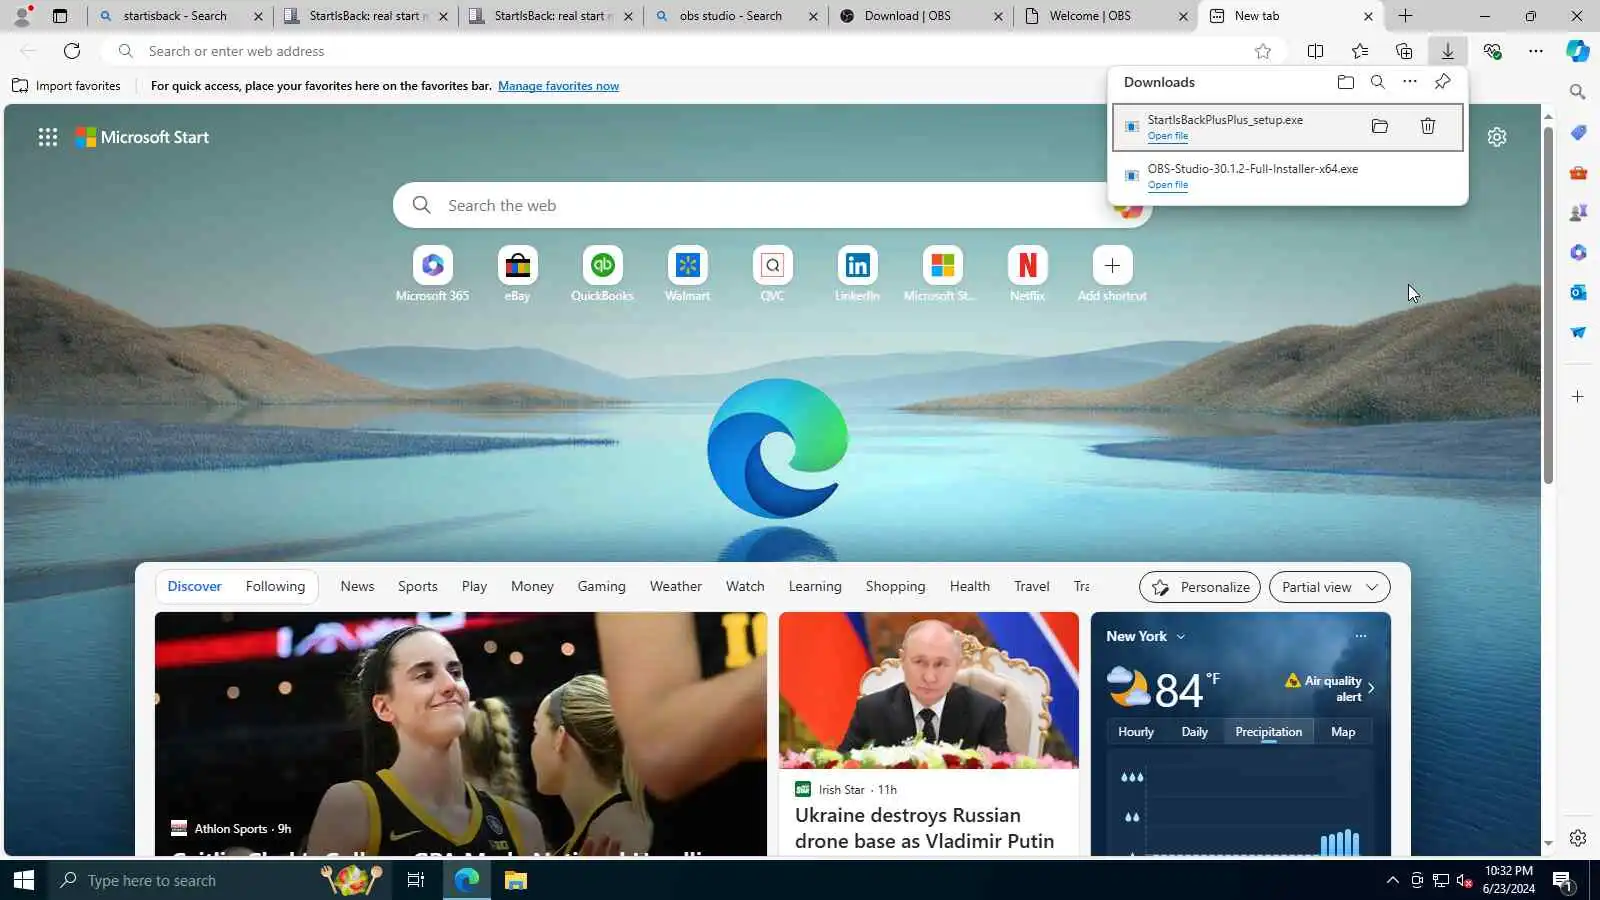1600x900 pixels.
Task: Open file link for StartIsBackPlusPlus_setup.exe
Action: pos(1168,136)
